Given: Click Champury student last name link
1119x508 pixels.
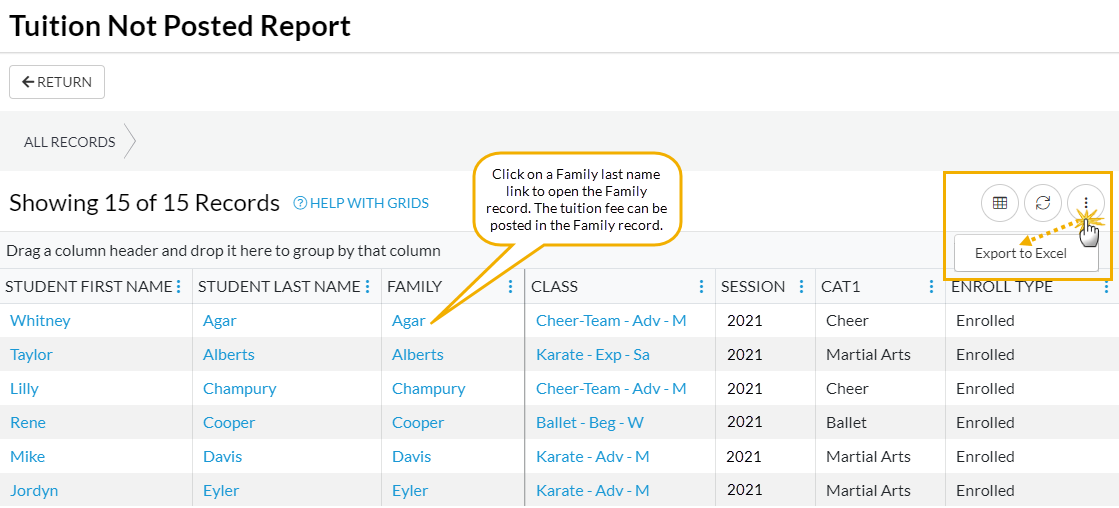Looking at the screenshot, I should pos(239,389).
